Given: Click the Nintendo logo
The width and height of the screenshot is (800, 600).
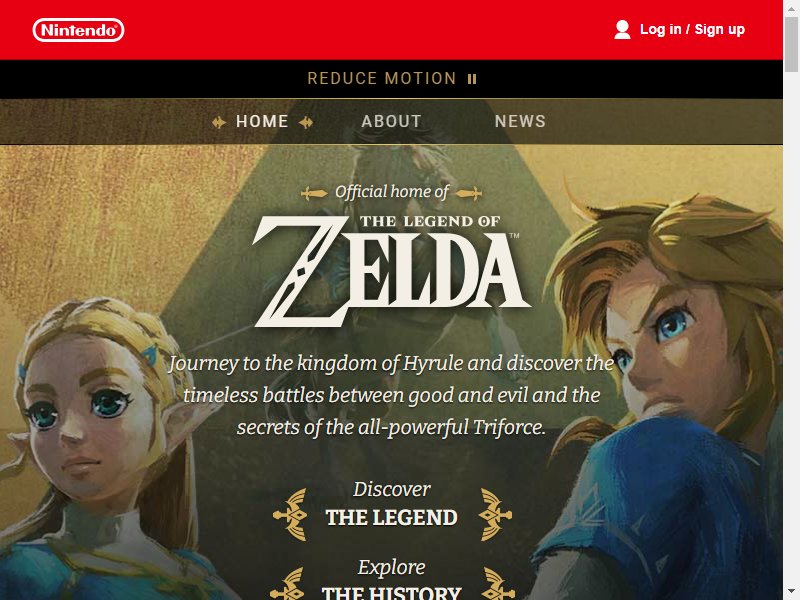Looking at the screenshot, I should coord(78,30).
